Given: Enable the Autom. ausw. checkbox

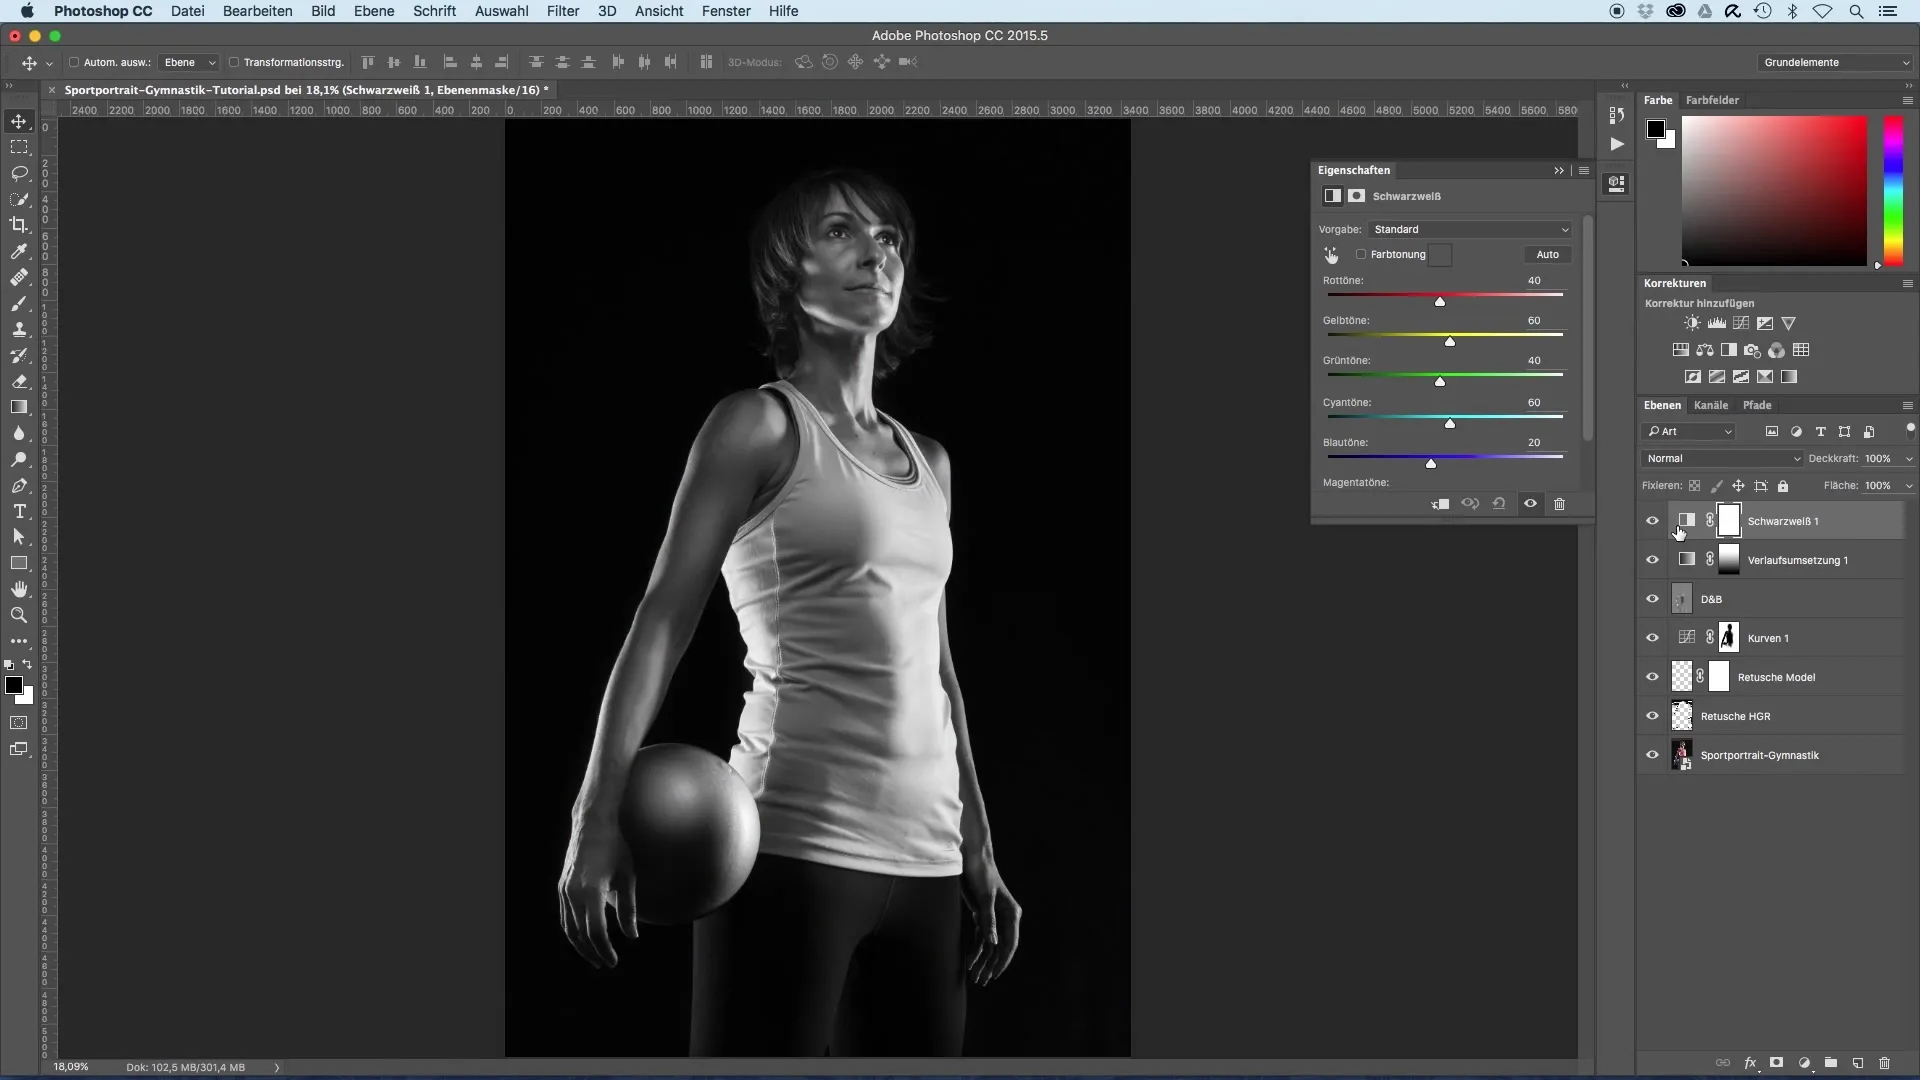Looking at the screenshot, I should (74, 62).
